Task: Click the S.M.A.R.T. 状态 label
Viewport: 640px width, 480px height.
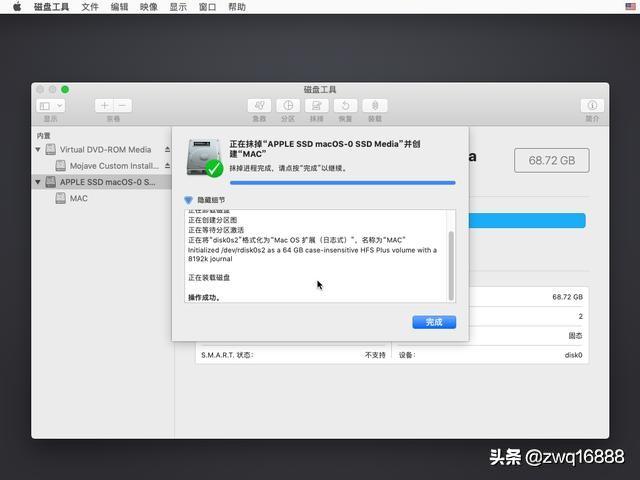Action: 227,355
